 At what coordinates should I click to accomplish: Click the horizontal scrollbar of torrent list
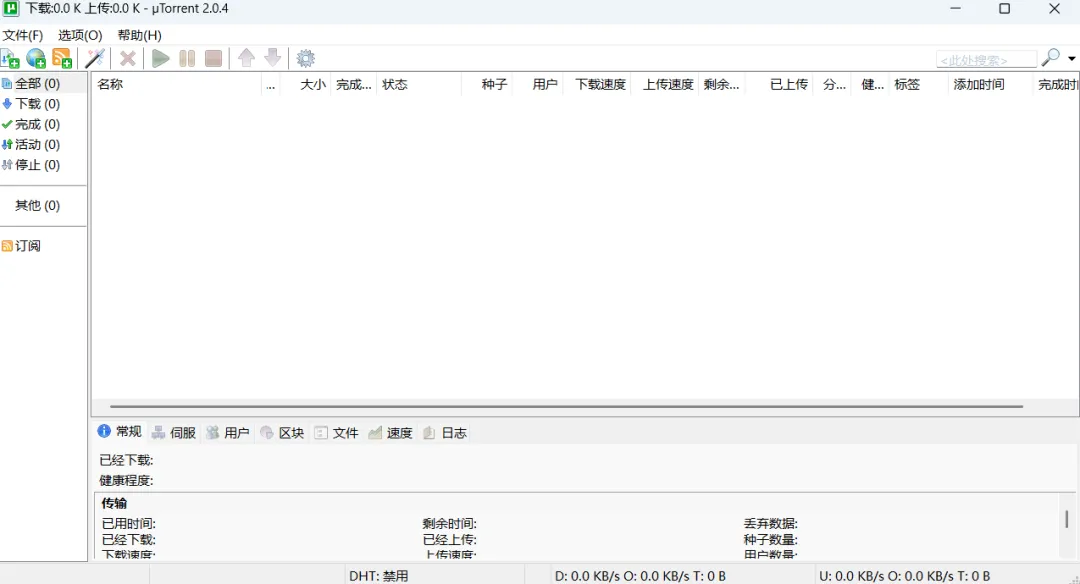566,406
